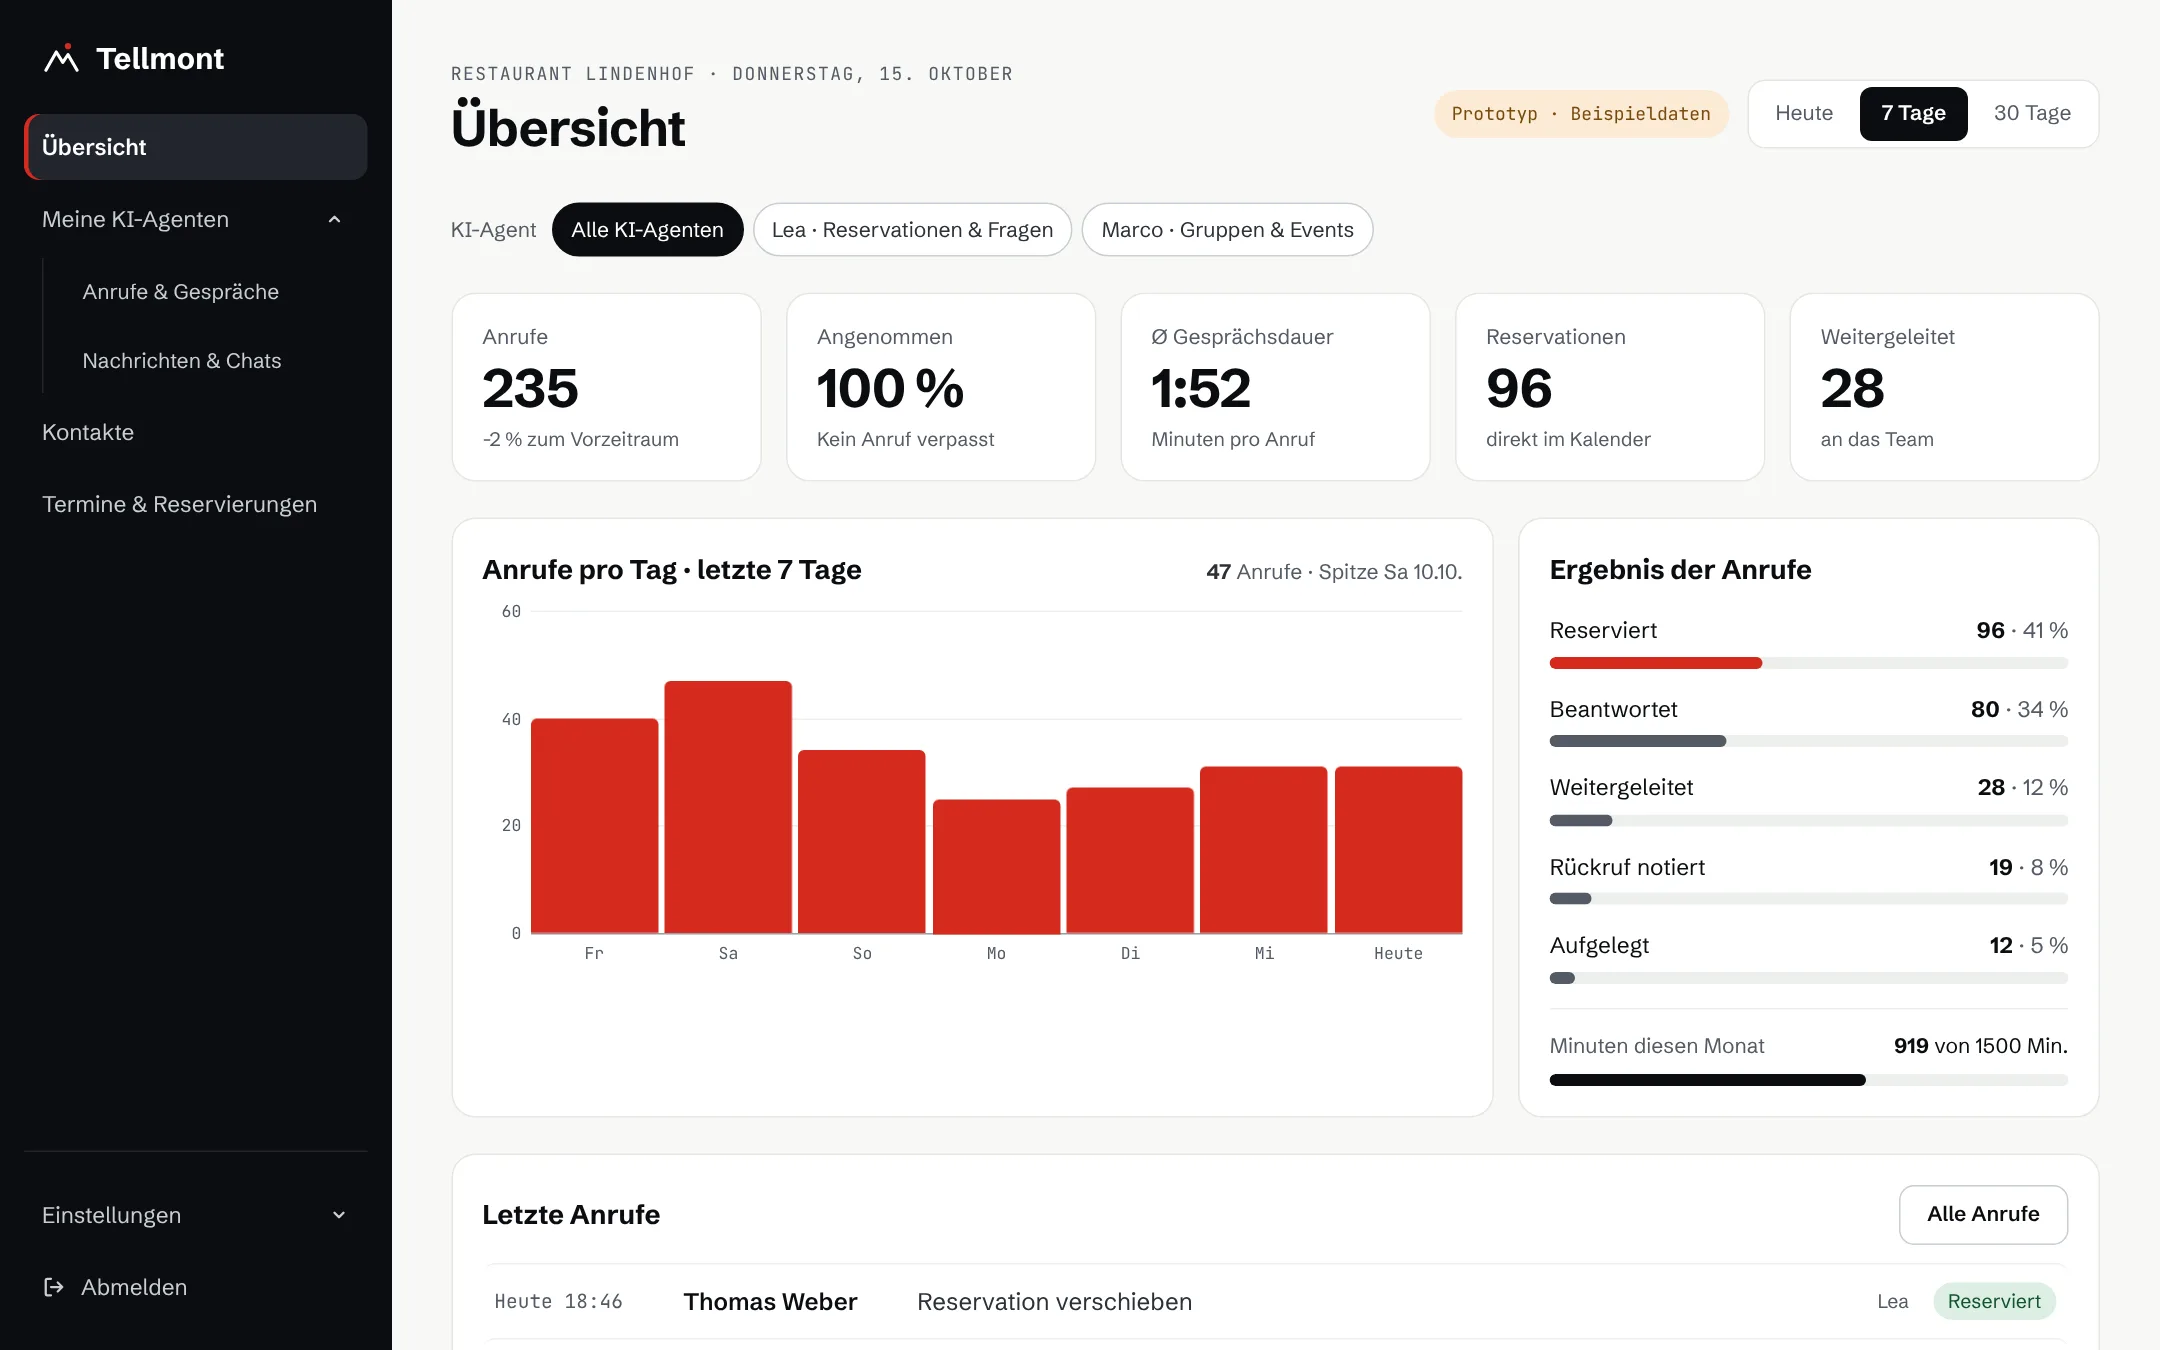Viewport: 2160px width, 1350px height.
Task: Select the 7 Tage time range
Action: (1913, 114)
